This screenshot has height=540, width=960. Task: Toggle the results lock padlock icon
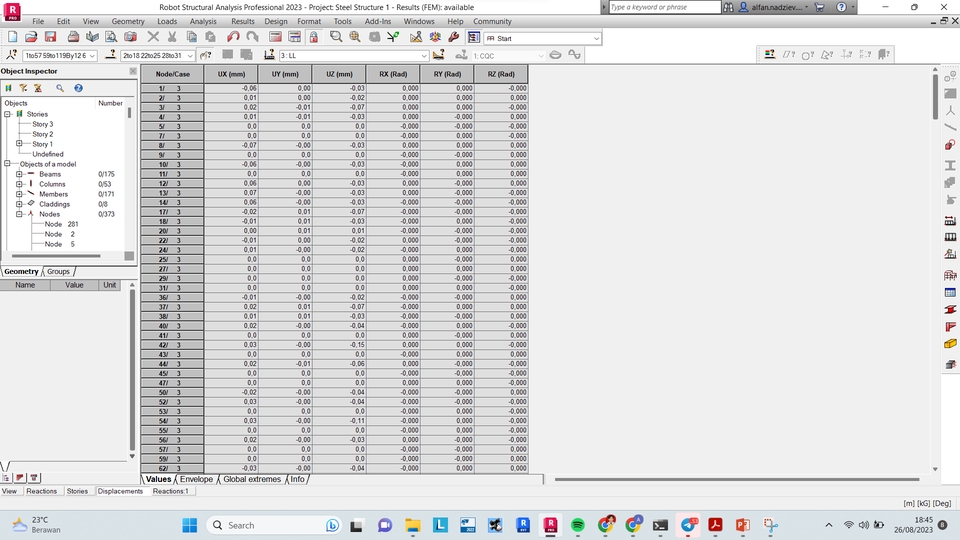click(313, 37)
